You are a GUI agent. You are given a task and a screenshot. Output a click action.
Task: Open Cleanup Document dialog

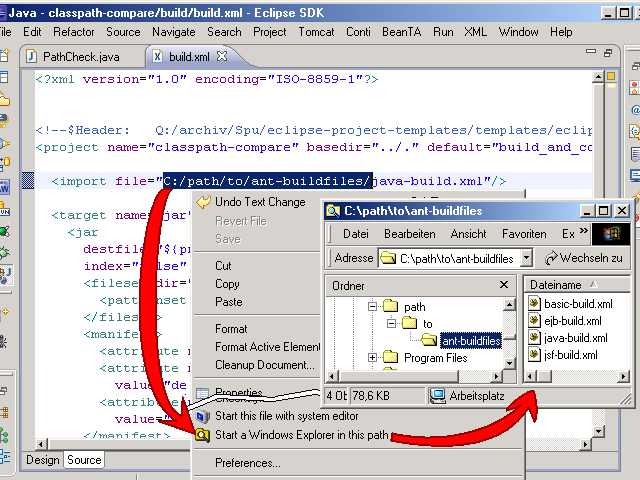point(264,365)
